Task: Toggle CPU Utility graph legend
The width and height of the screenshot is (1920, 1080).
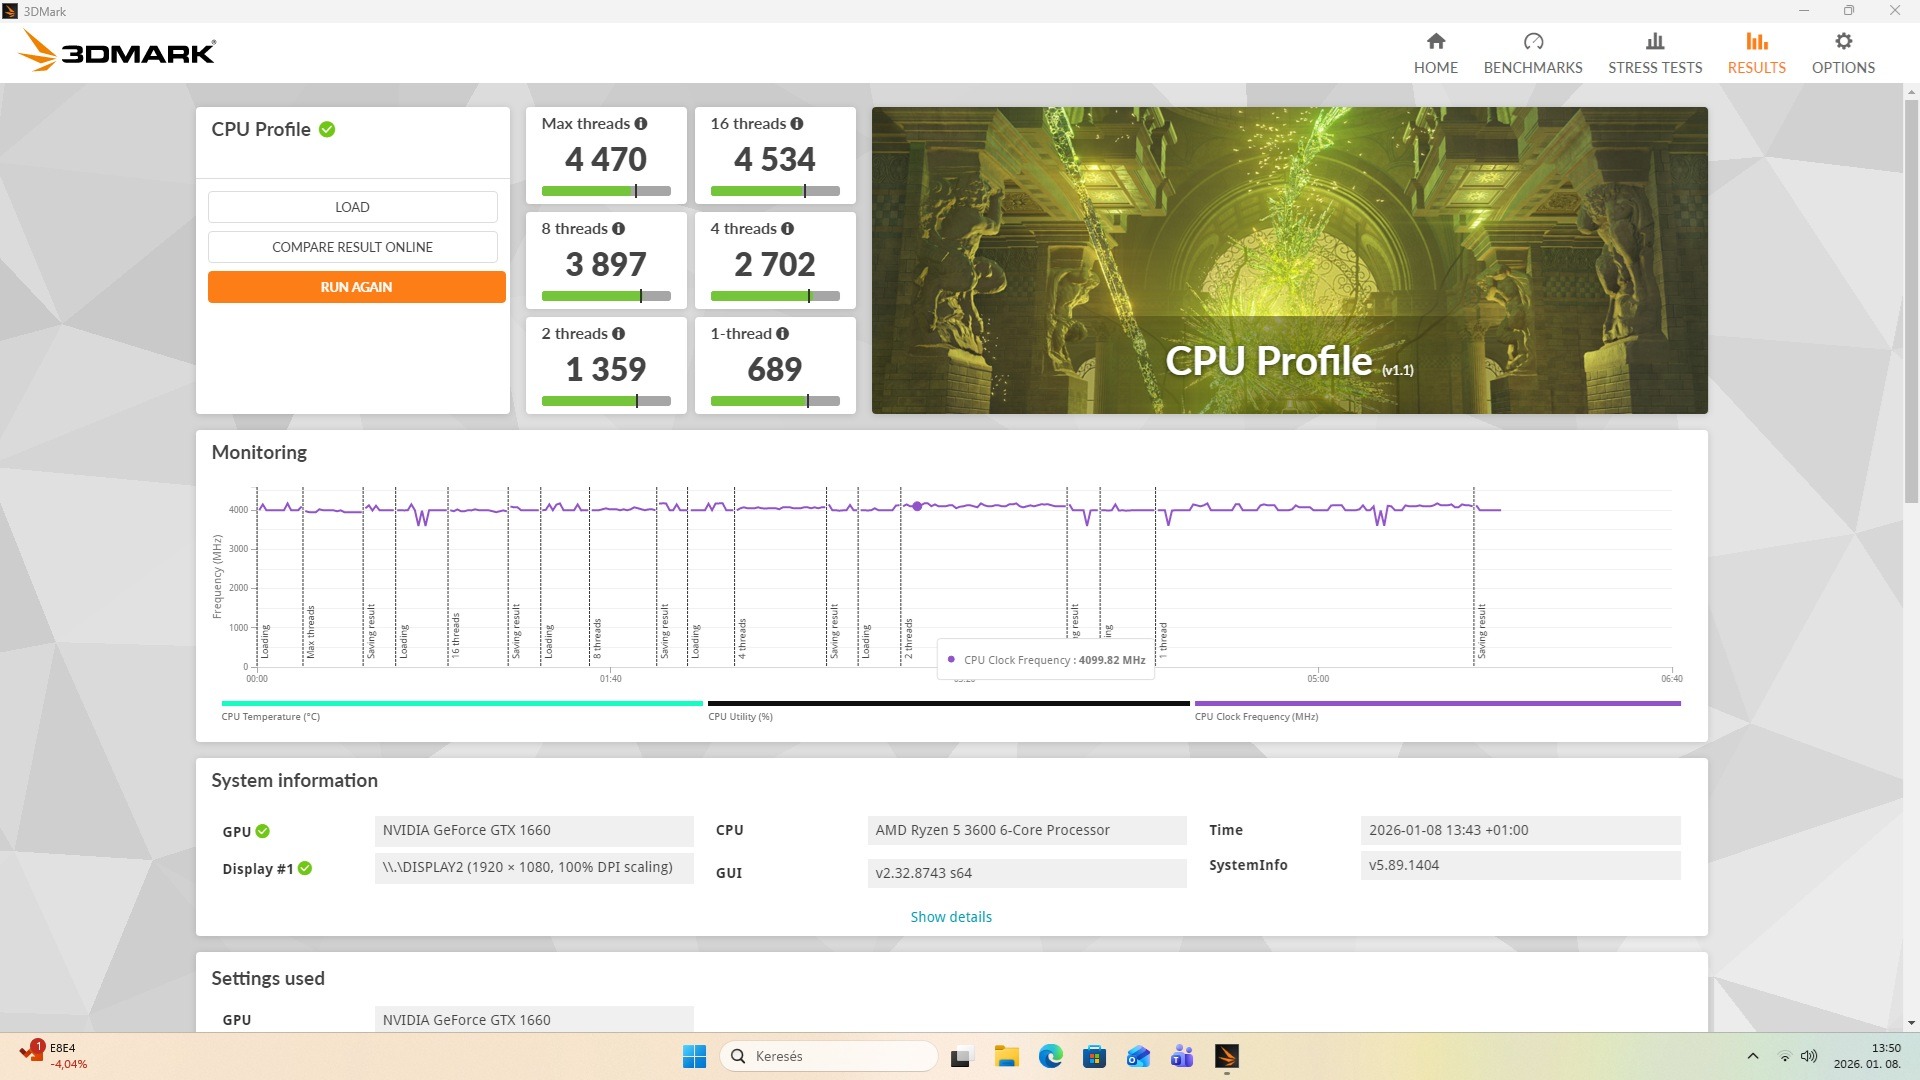Action: [x=740, y=716]
